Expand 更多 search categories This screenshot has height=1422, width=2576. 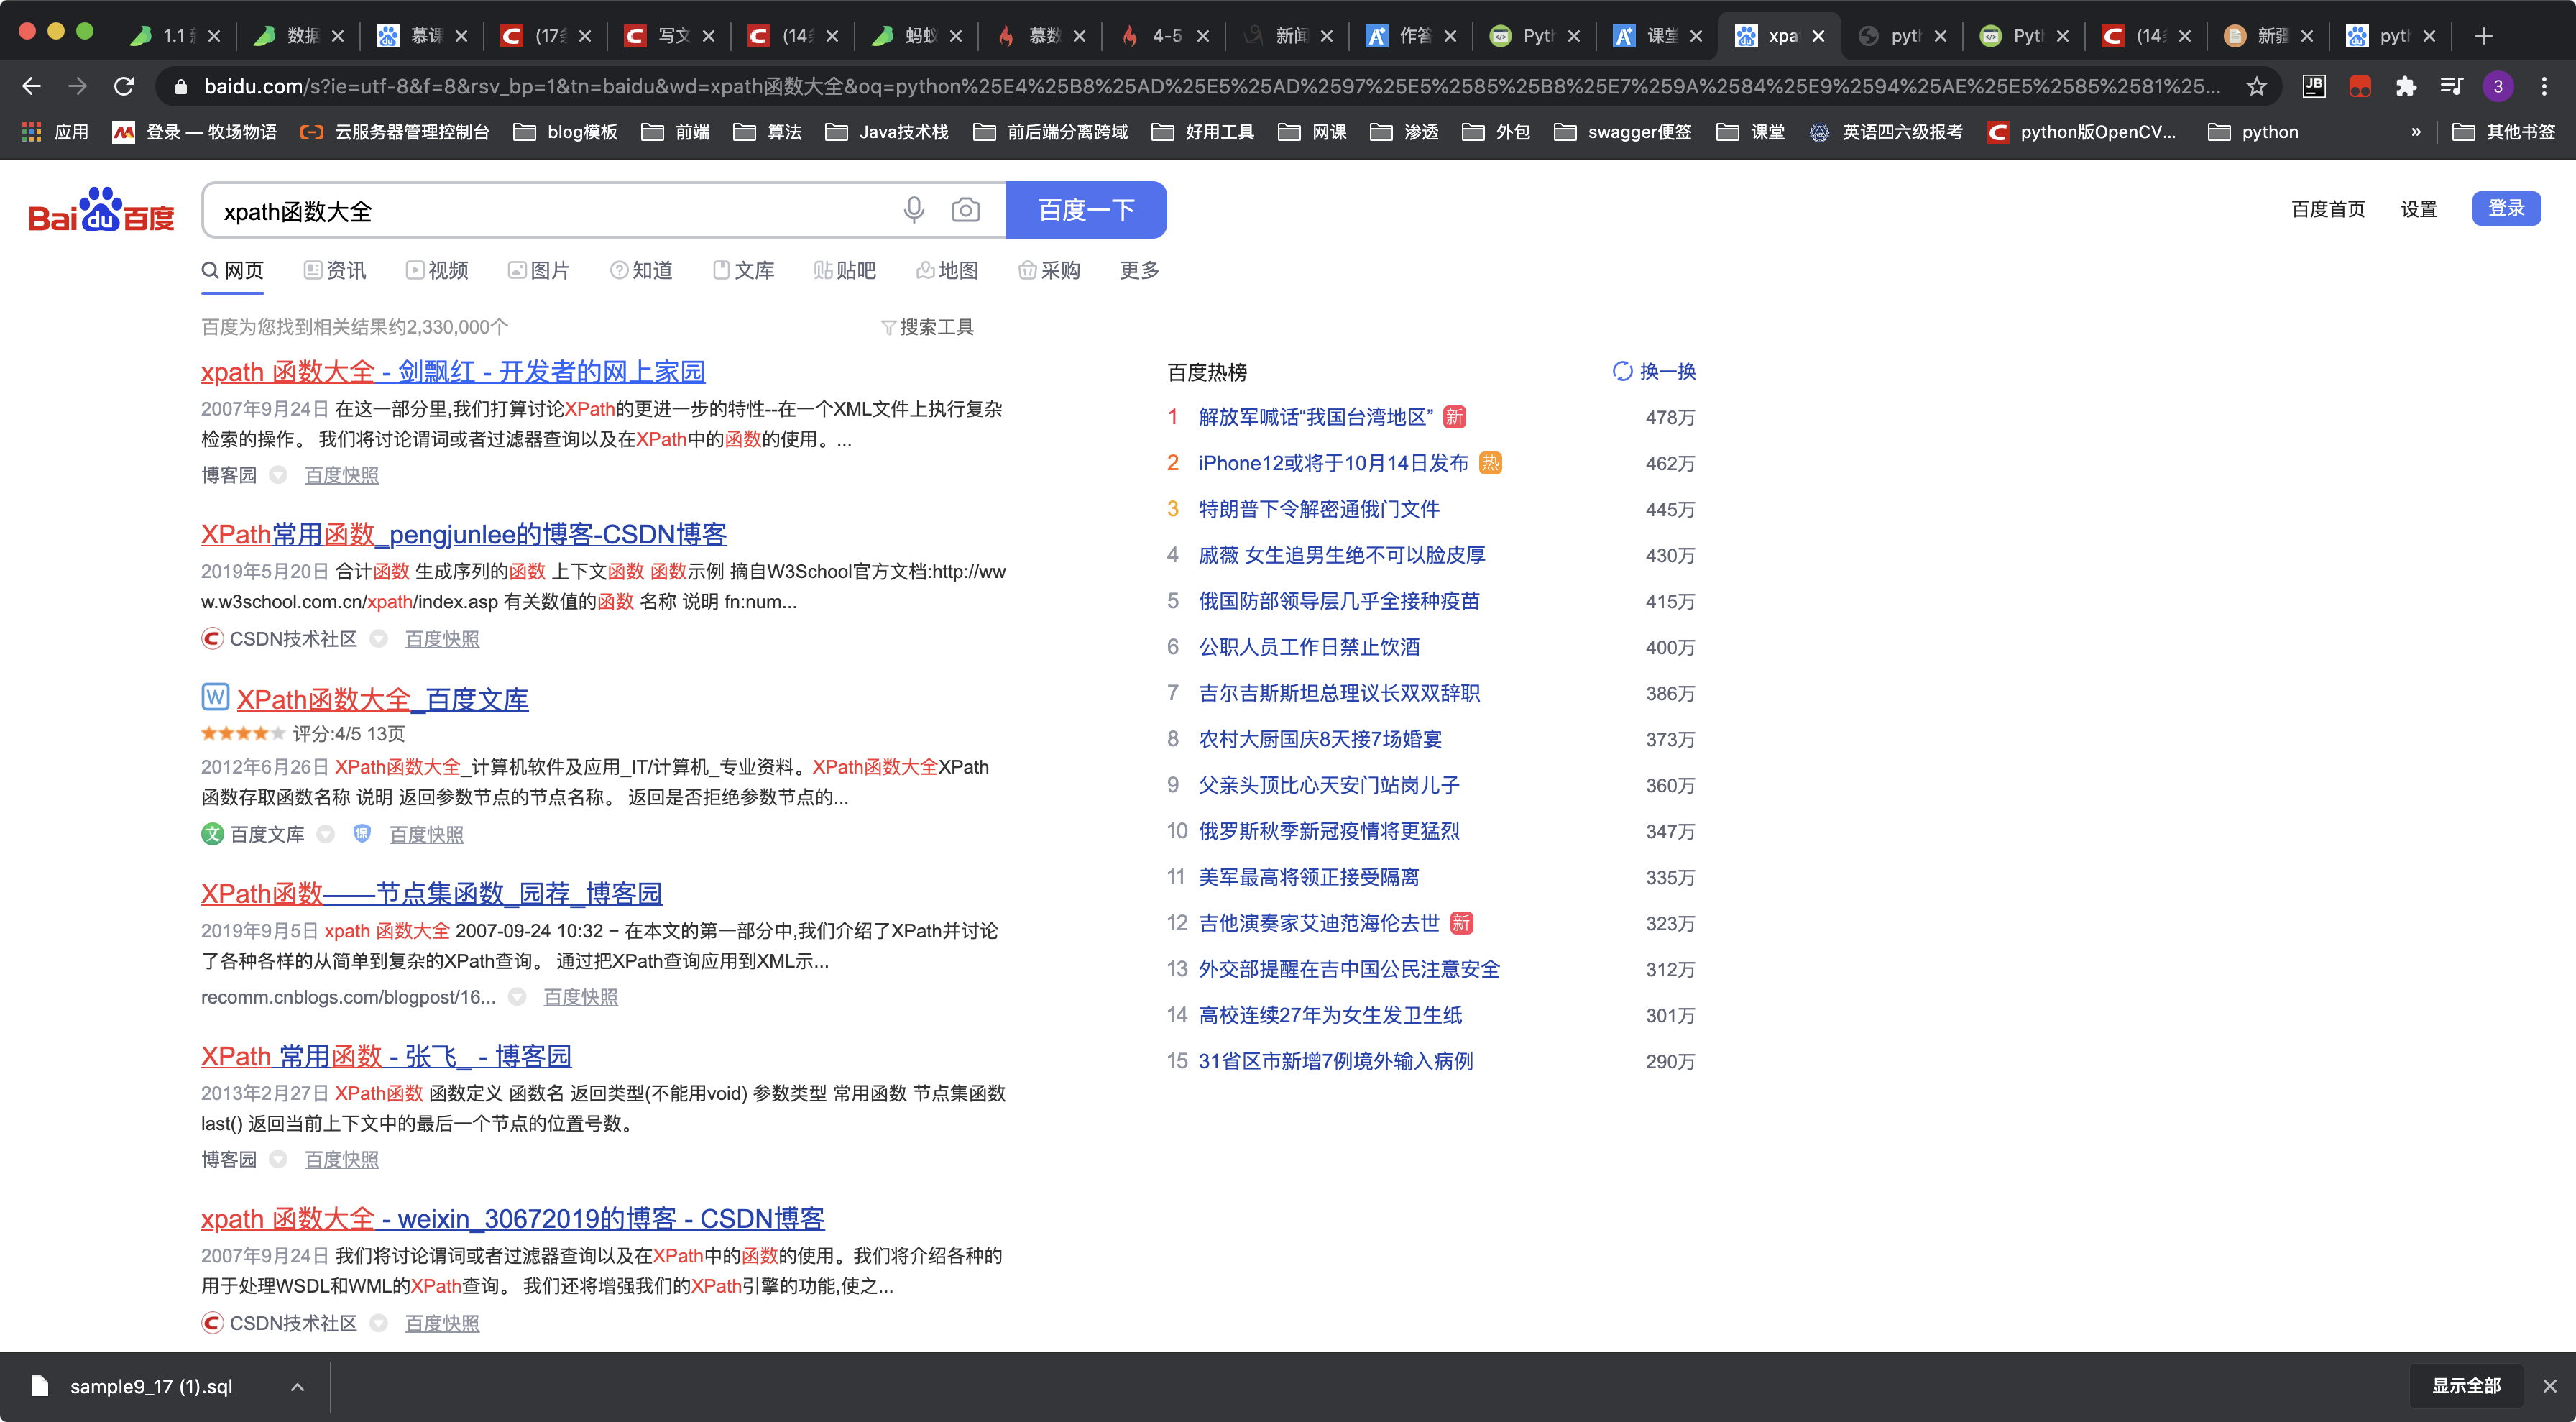click(1139, 270)
